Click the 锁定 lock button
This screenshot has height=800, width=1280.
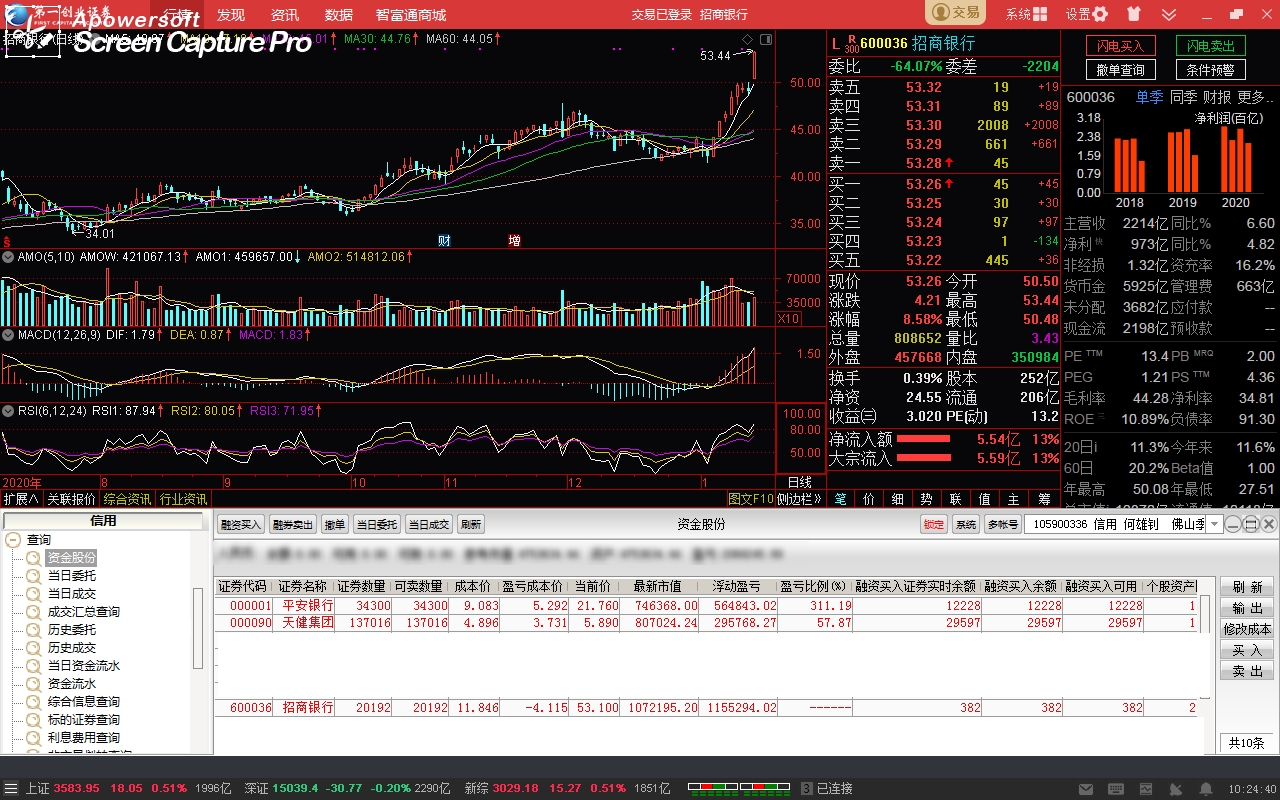click(x=934, y=524)
